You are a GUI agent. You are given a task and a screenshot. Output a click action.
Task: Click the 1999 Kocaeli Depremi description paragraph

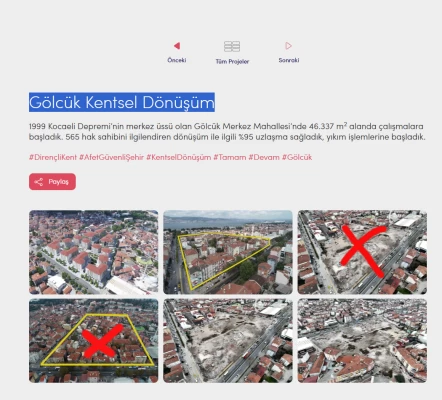(x=227, y=132)
